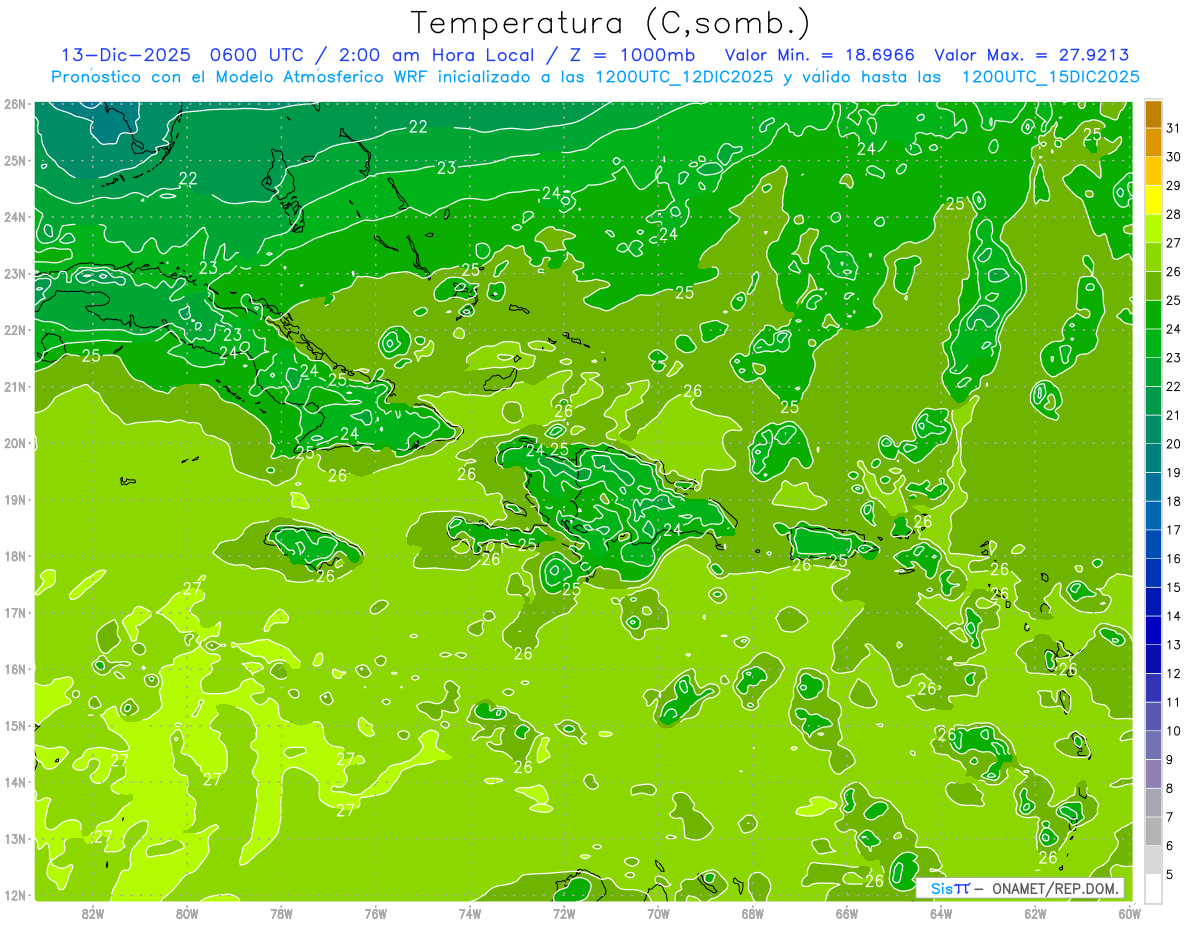Viewport: 1200px width, 927px height.
Task: Click valid-until time '1200UTC_15DIC2025'
Action: coord(1051,77)
